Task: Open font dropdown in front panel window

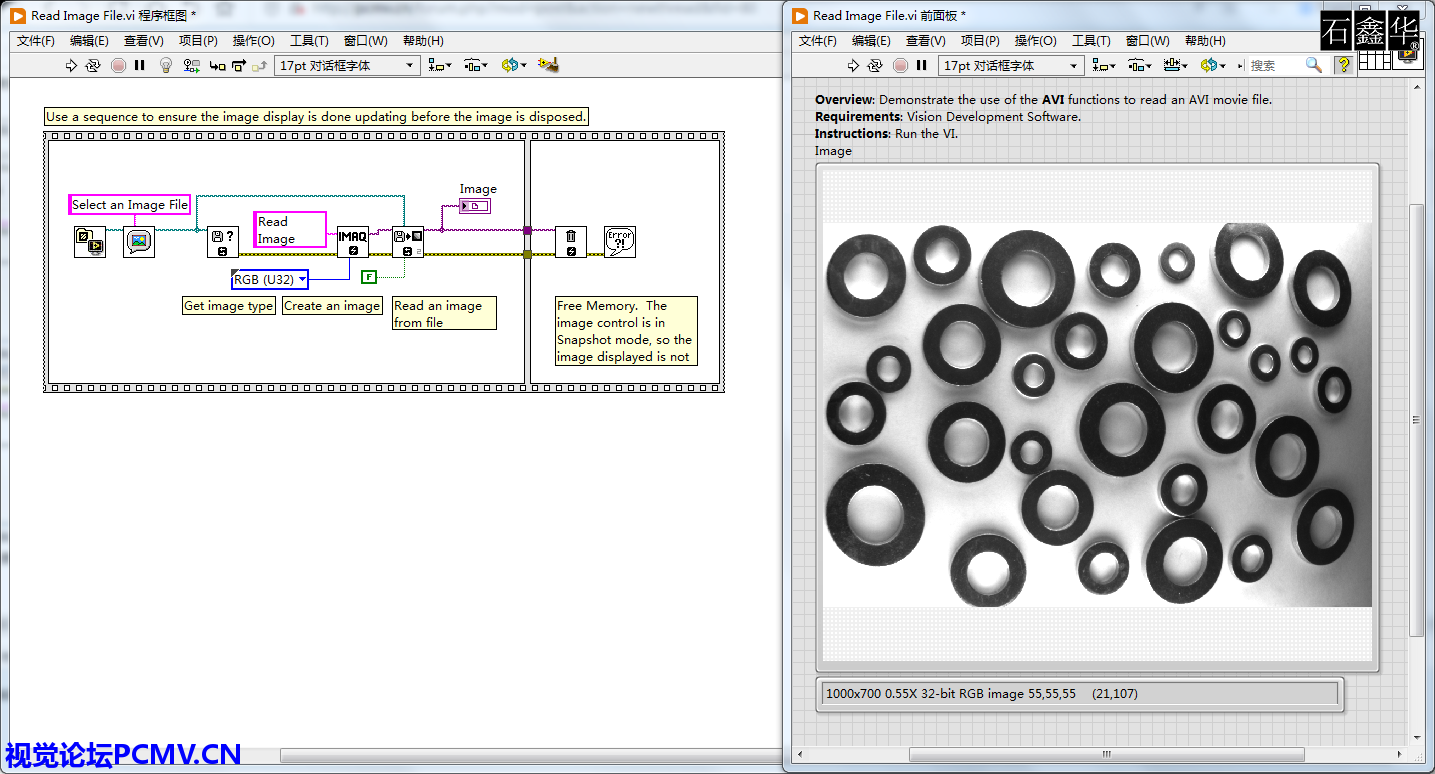Action: click(1011, 65)
